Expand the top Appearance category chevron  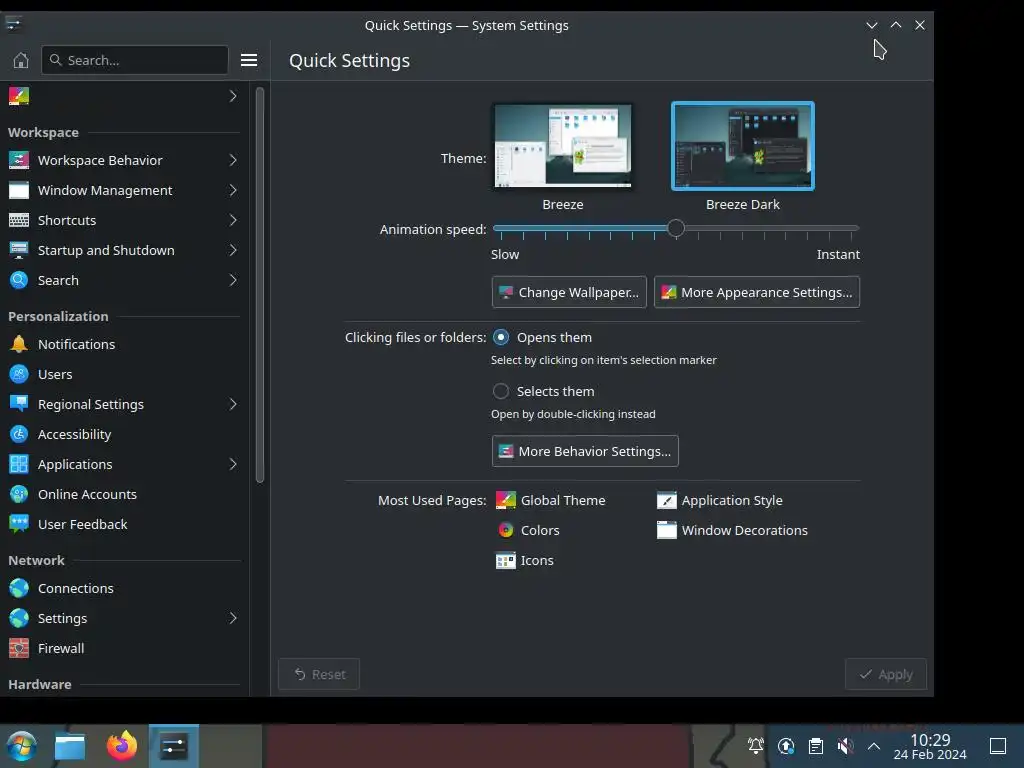pos(233,96)
